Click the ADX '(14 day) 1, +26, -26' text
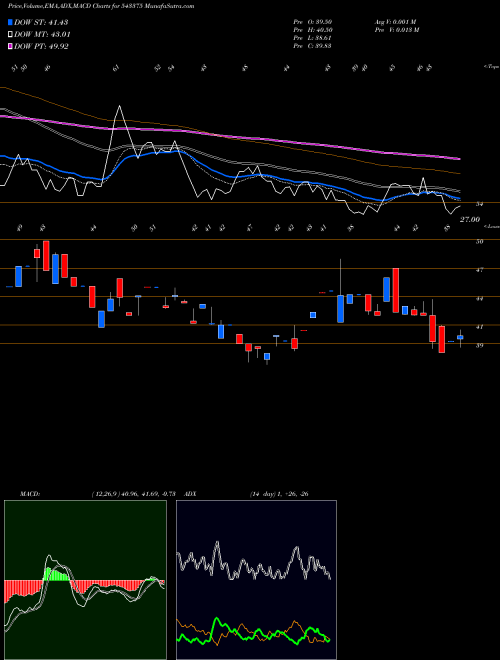The height and width of the screenshot is (660, 500). [x=279, y=494]
